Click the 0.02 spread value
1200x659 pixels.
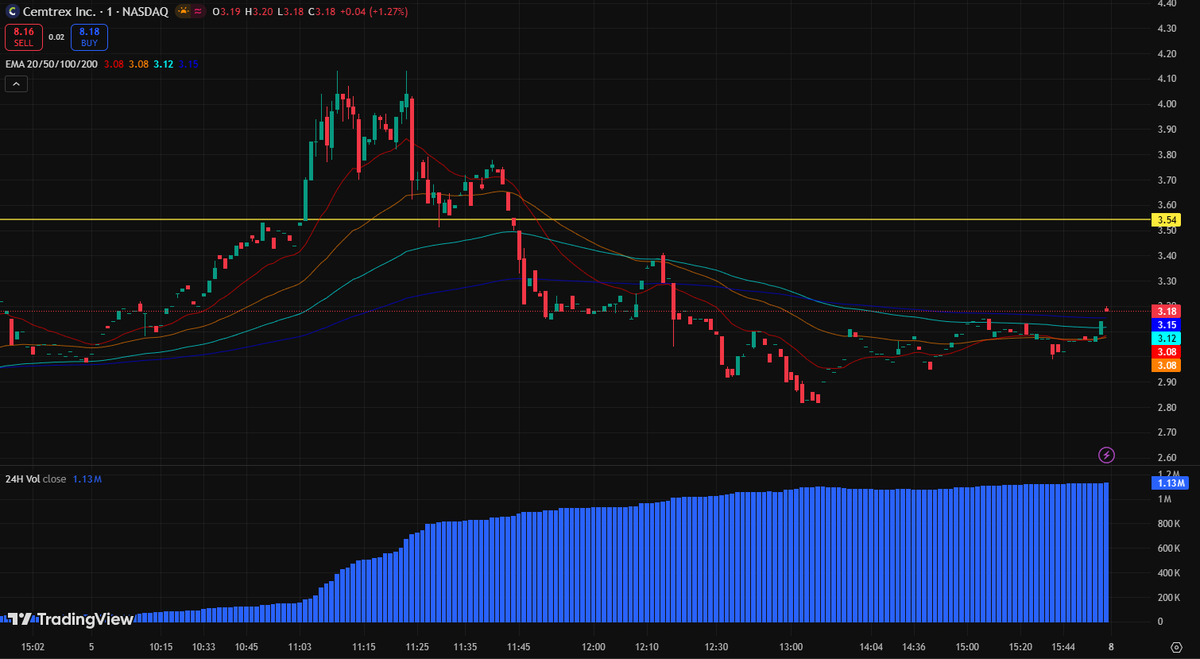[x=56, y=37]
